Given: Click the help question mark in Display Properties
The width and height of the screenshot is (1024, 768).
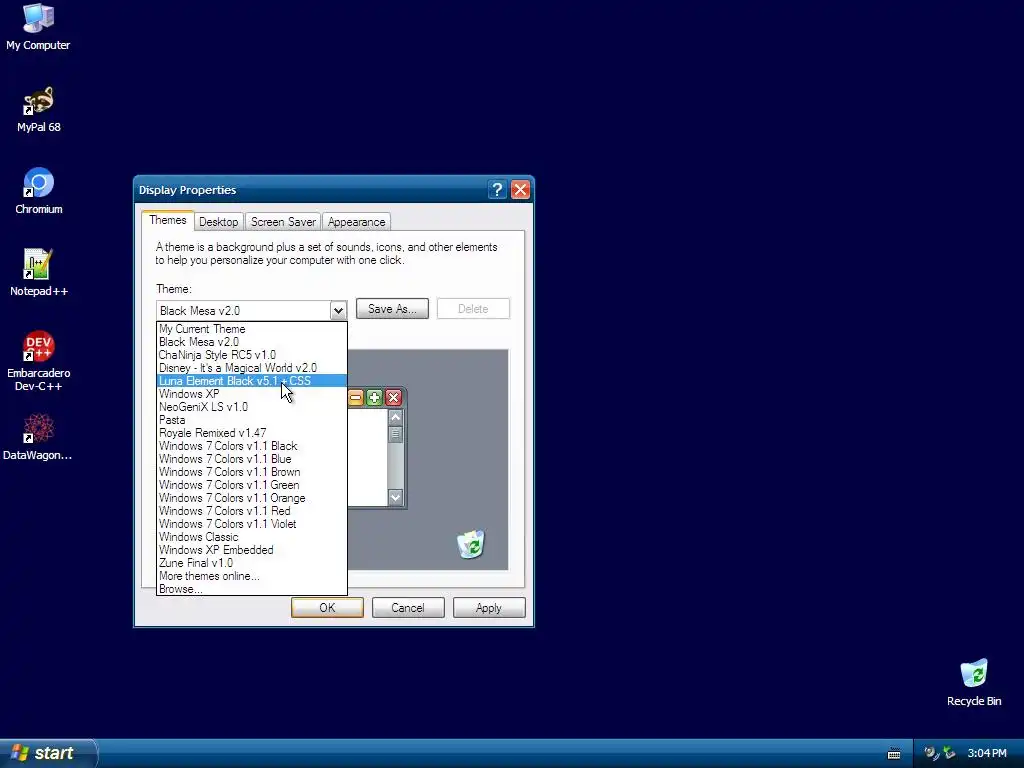Looking at the screenshot, I should coord(497,190).
